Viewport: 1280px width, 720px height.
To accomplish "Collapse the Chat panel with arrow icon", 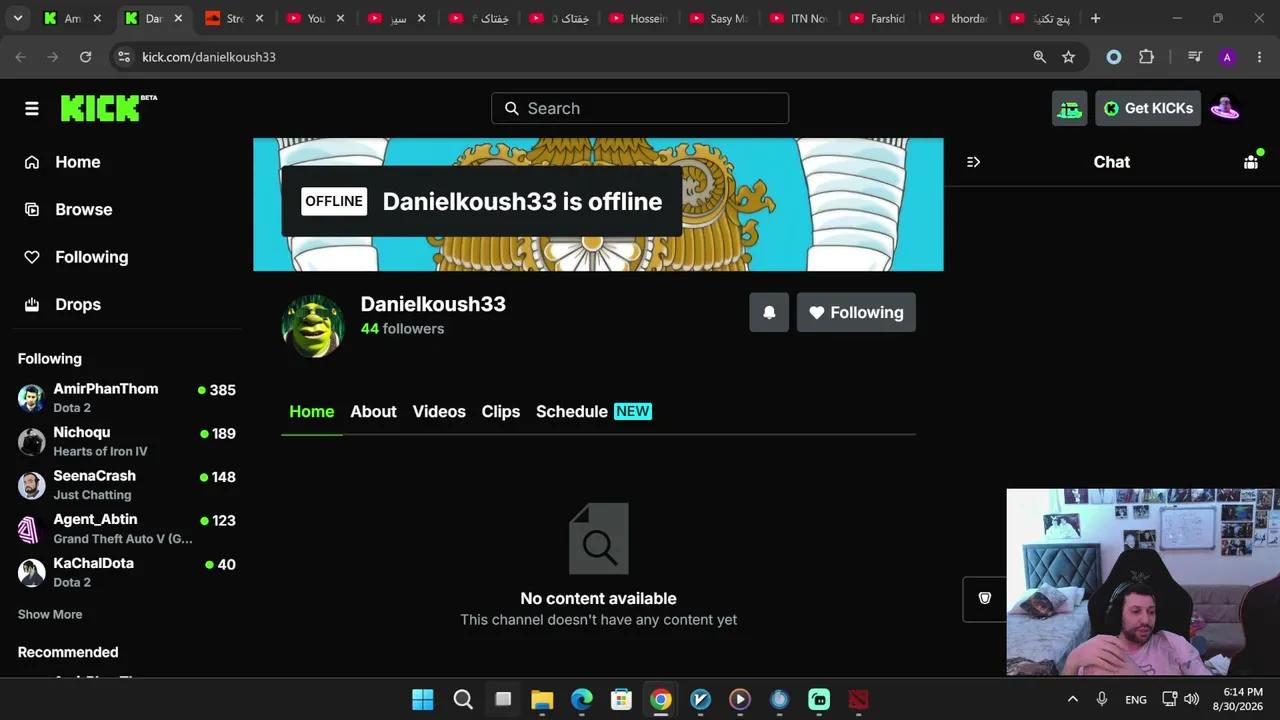I will (973, 162).
